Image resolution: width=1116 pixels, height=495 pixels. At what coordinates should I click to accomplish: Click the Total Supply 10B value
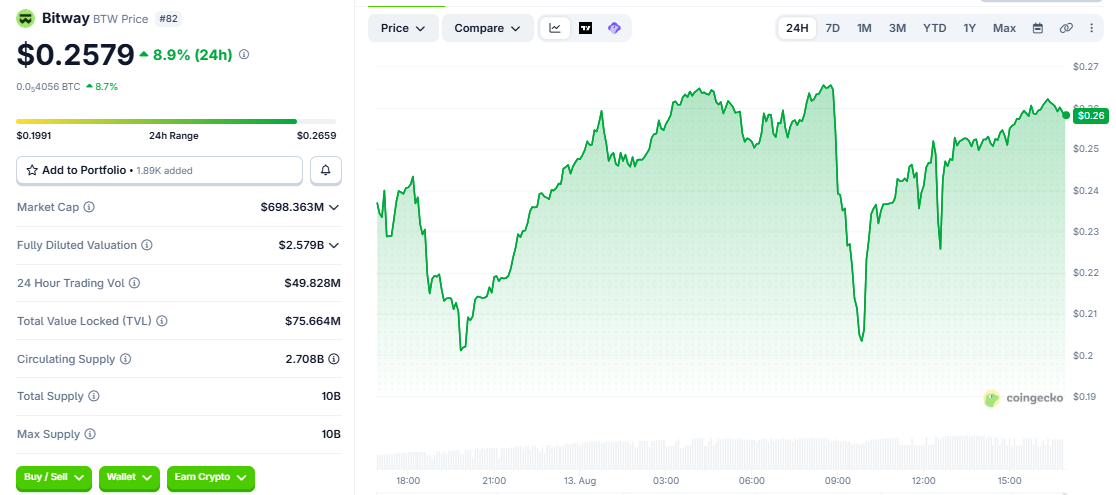pyautogui.click(x=331, y=396)
